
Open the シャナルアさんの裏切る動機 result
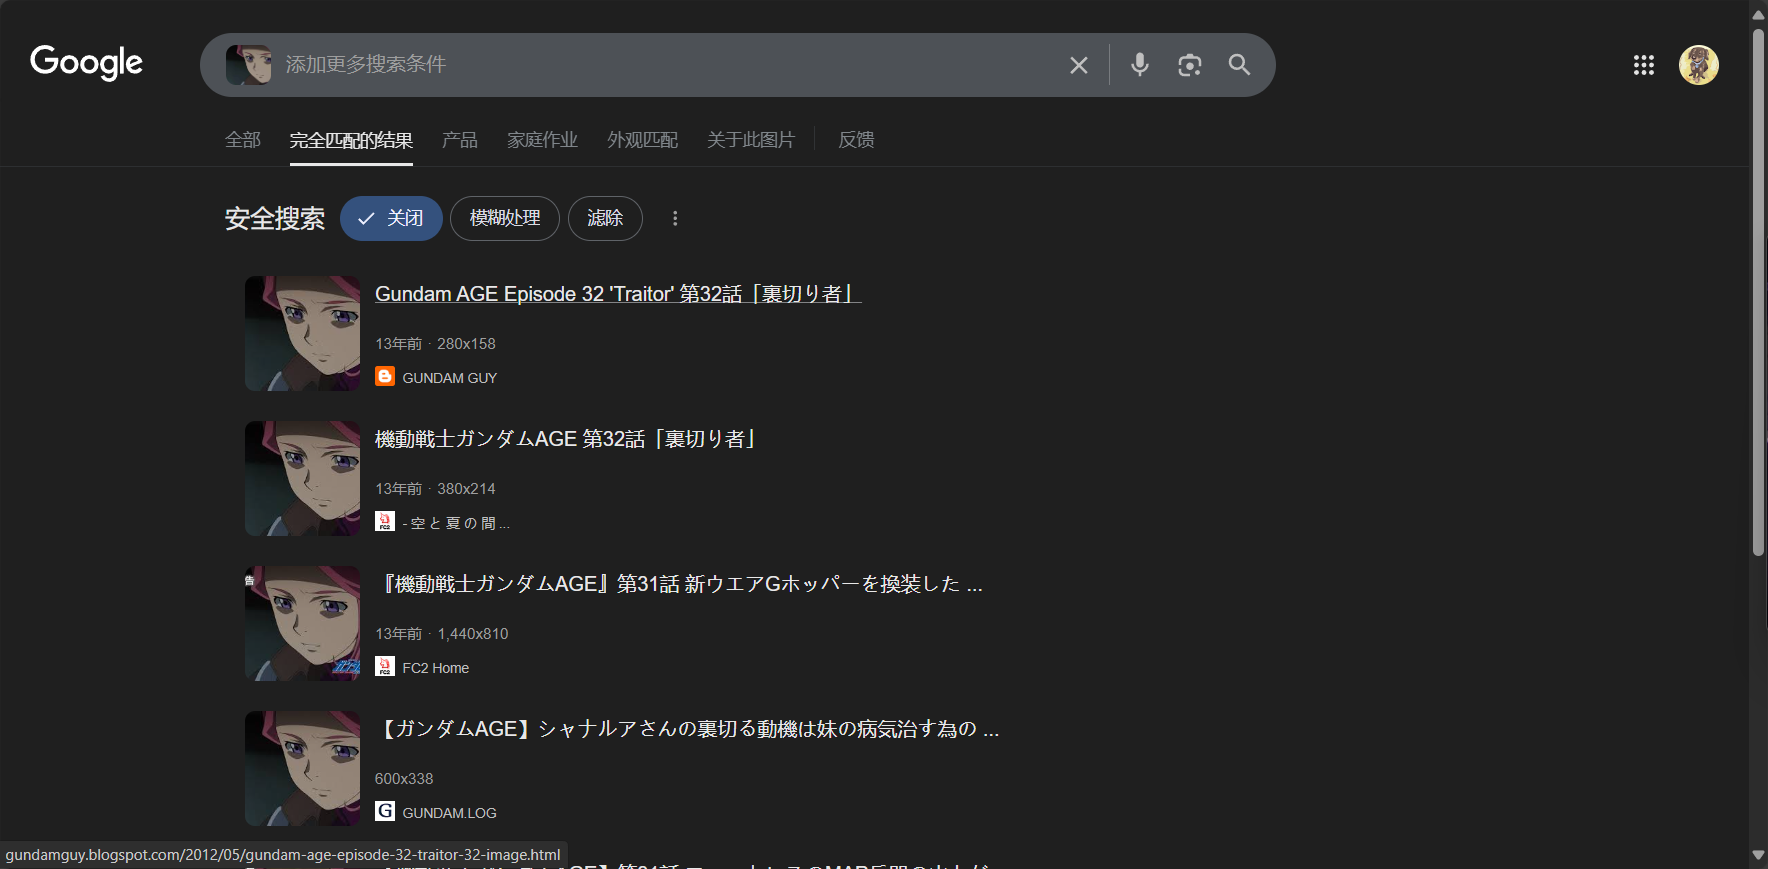687,729
